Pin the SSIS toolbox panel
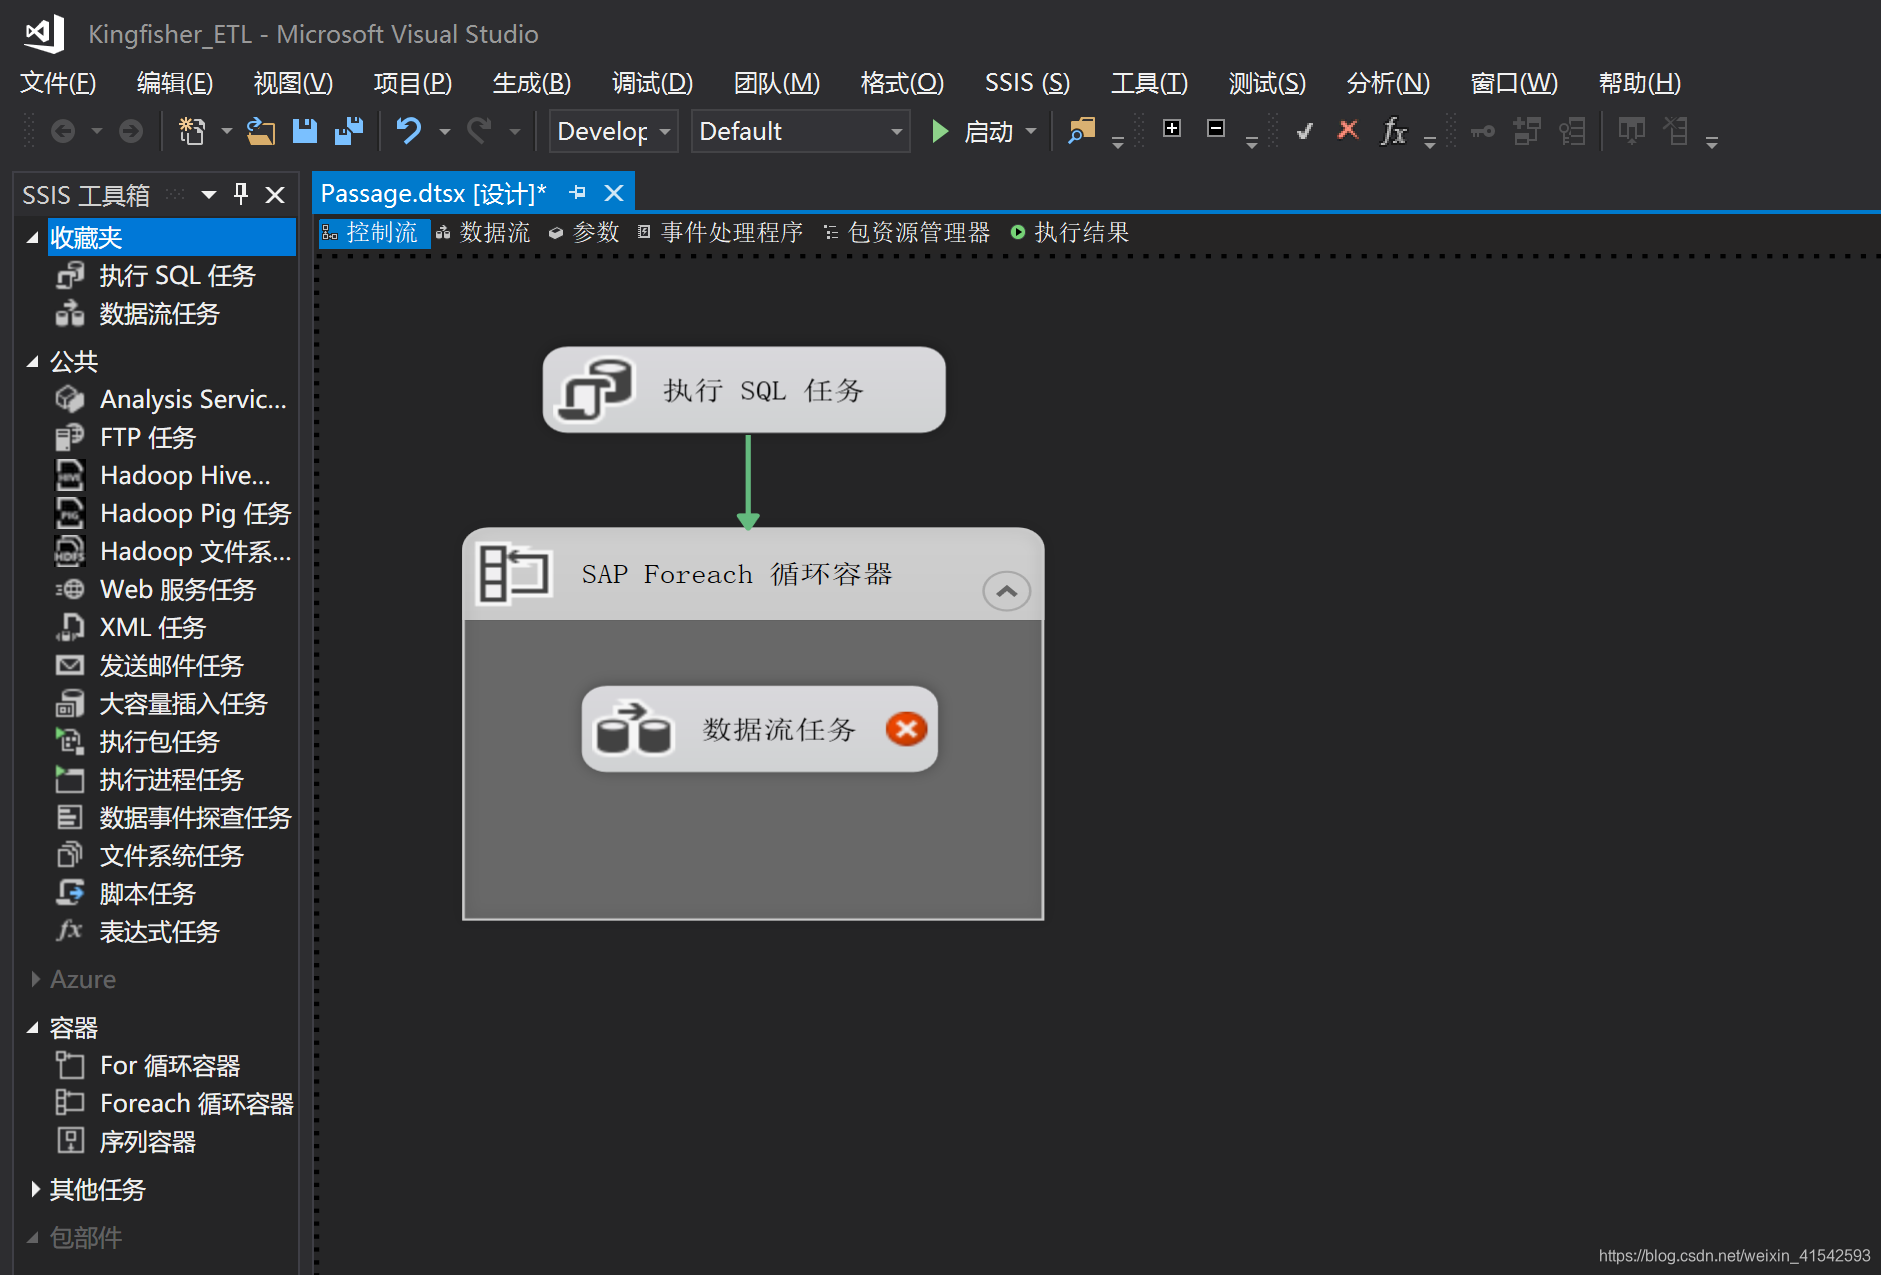1881x1275 pixels. point(241,194)
